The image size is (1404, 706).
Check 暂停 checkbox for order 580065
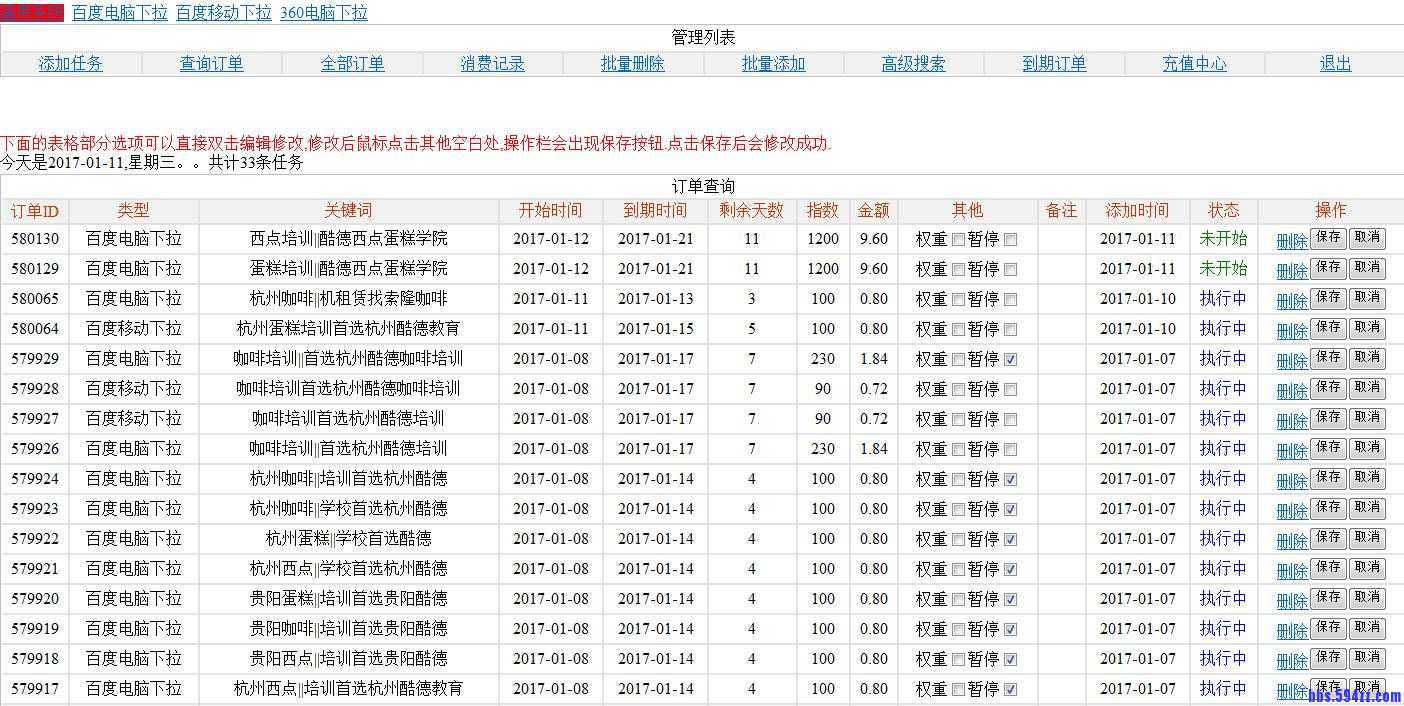[x=1012, y=298]
